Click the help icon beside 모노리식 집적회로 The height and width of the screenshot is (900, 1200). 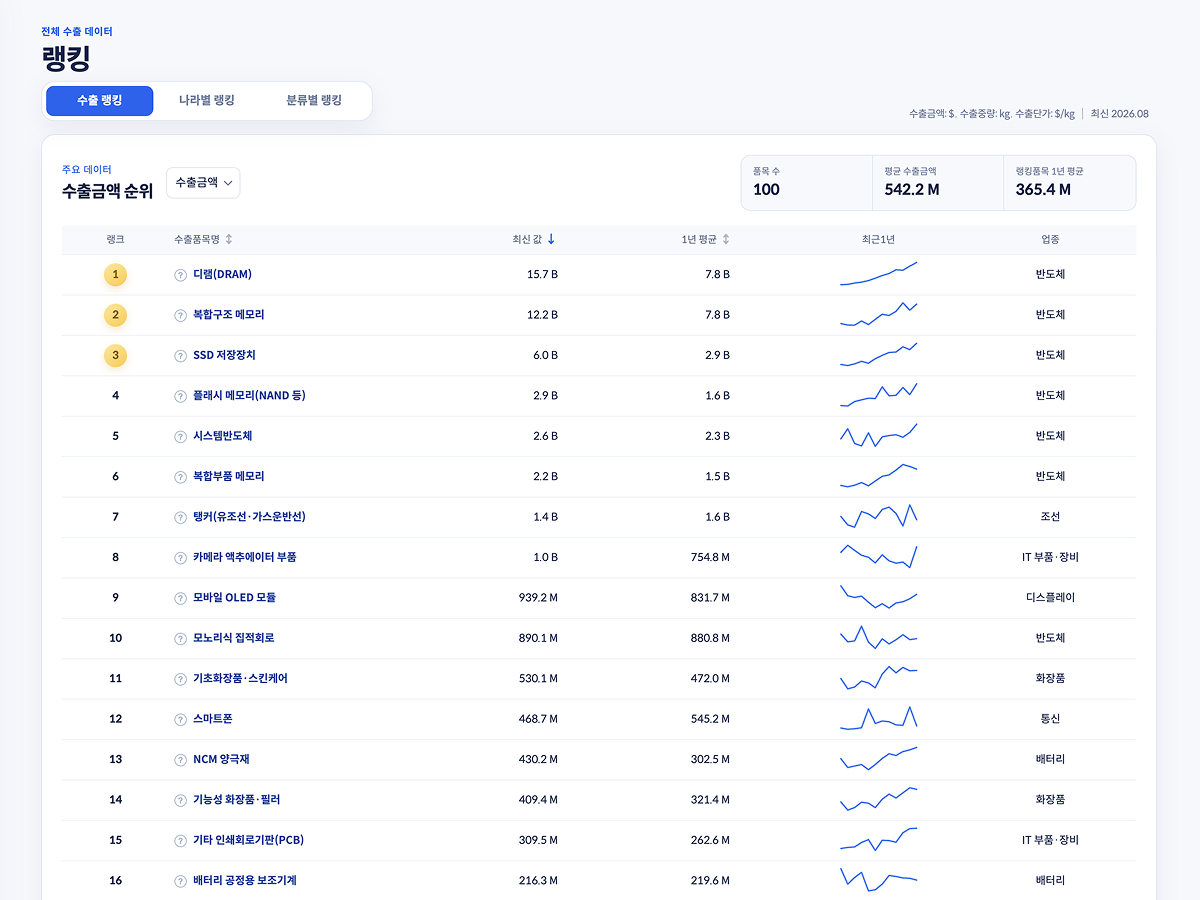tap(181, 639)
